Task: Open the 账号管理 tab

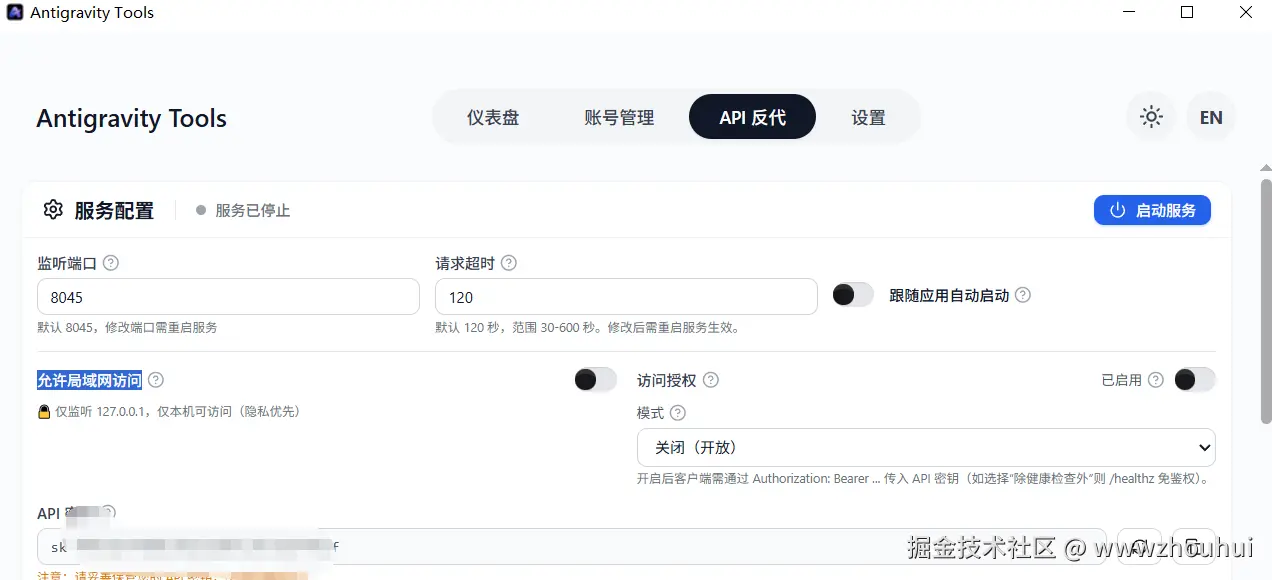Action: pos(619,117)
